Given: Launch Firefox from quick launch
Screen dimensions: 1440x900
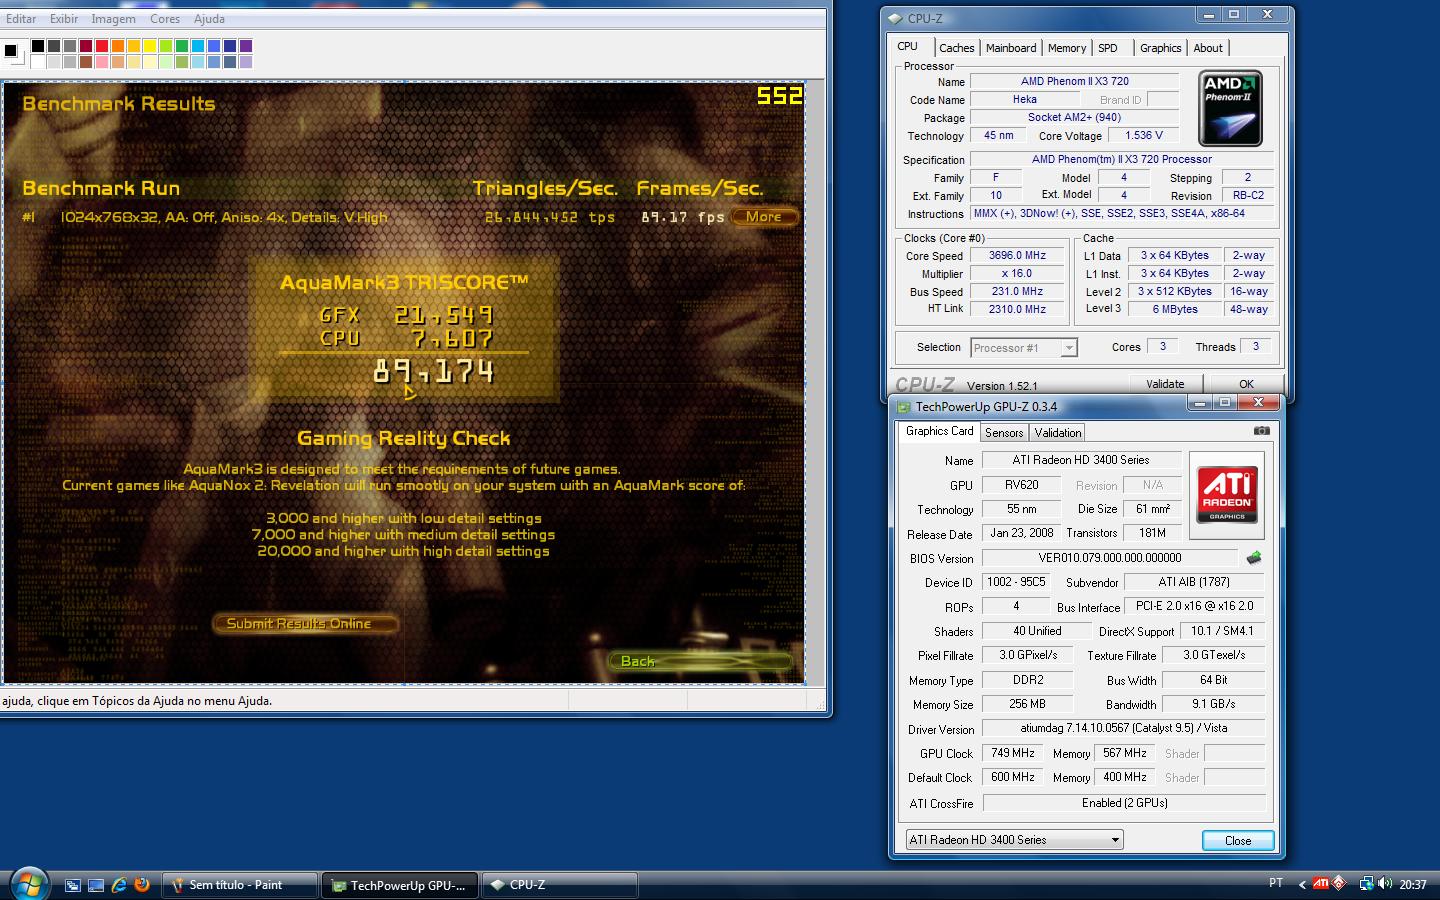Looking at the screenshot, I should click(x=142, y=885).
